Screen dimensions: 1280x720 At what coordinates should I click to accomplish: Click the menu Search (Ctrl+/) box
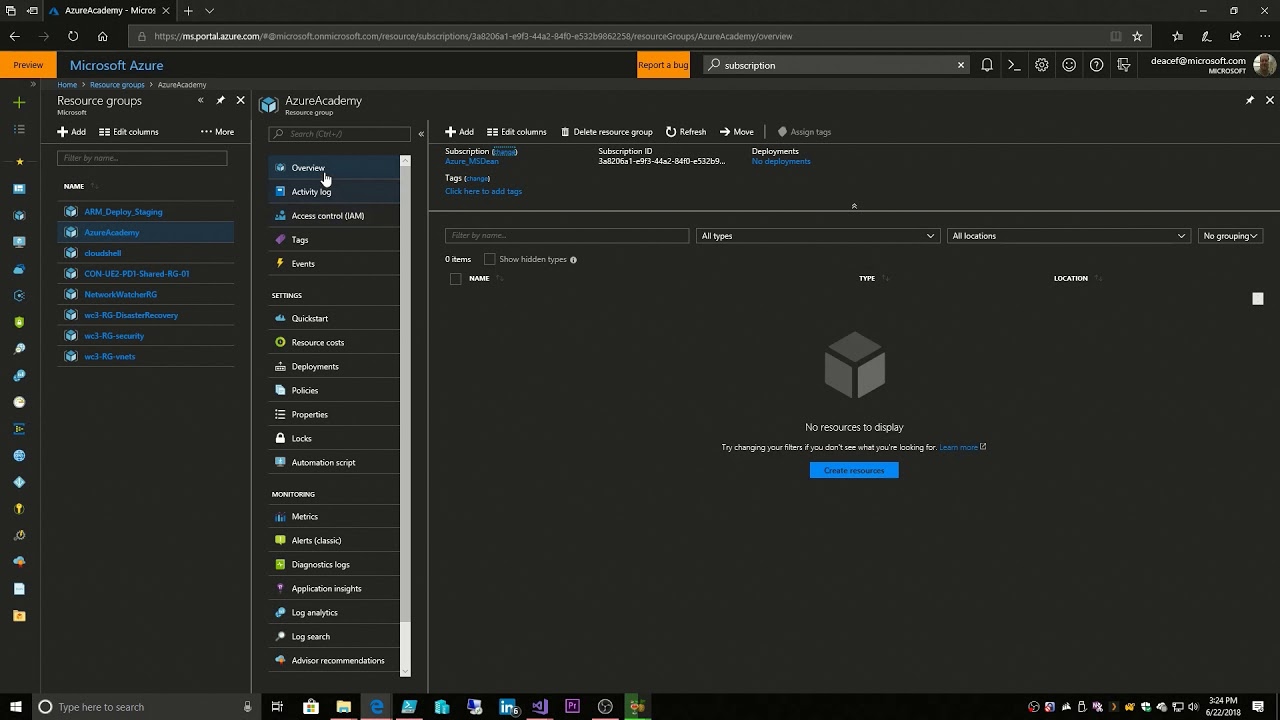[x=340, y=133]
